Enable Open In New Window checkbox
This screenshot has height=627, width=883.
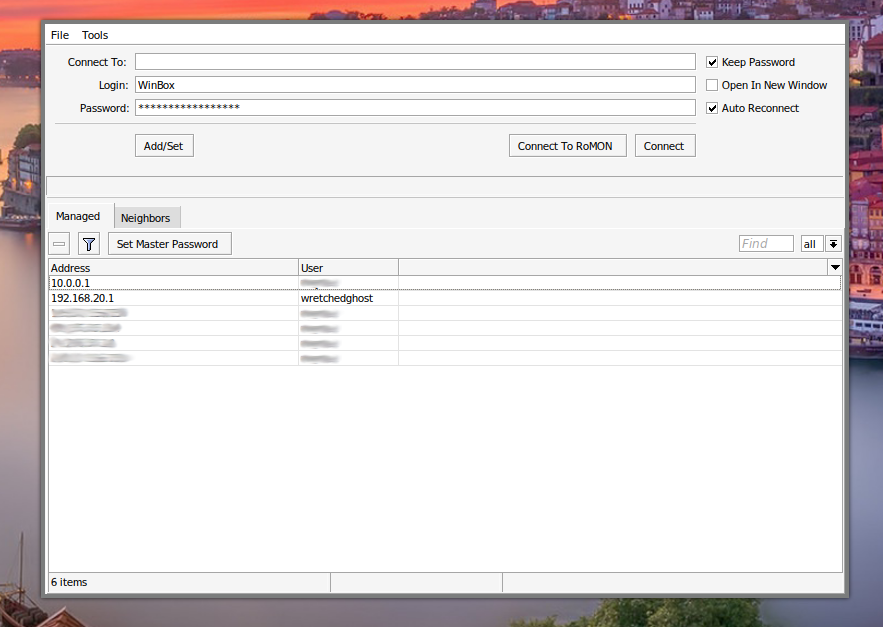tap(713, 85)
